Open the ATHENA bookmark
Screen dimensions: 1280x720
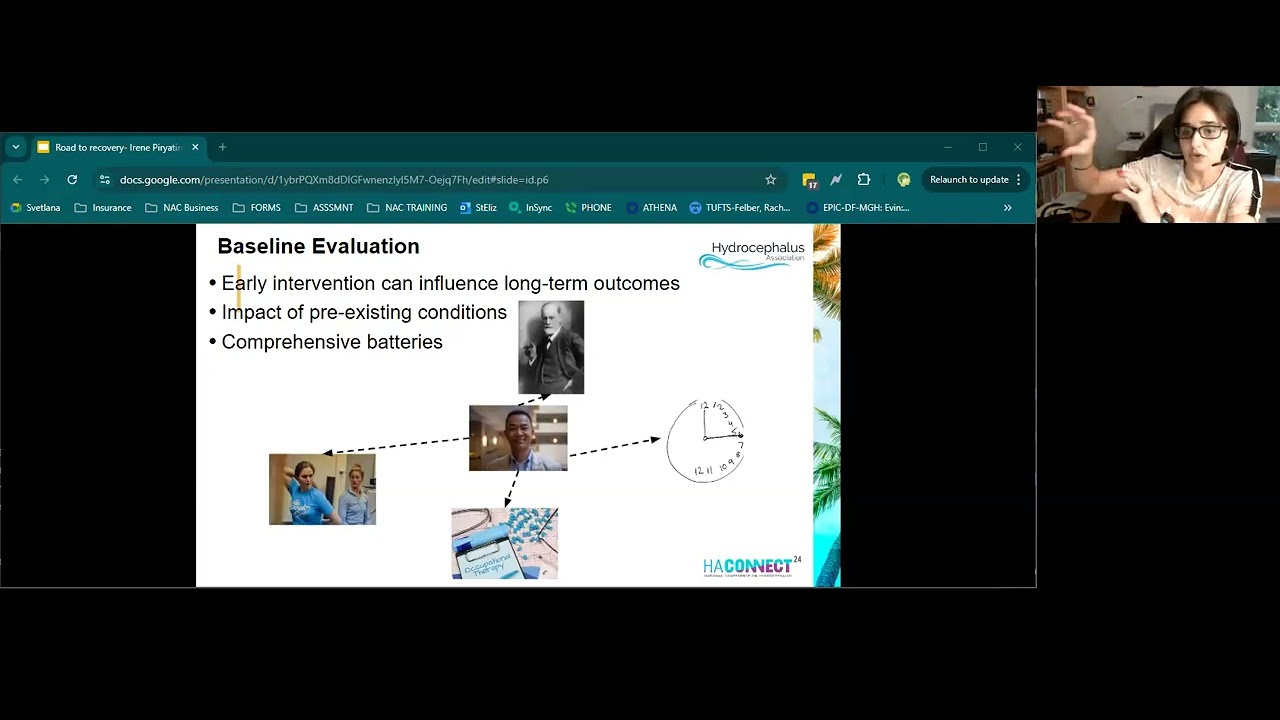click(651, 208)
